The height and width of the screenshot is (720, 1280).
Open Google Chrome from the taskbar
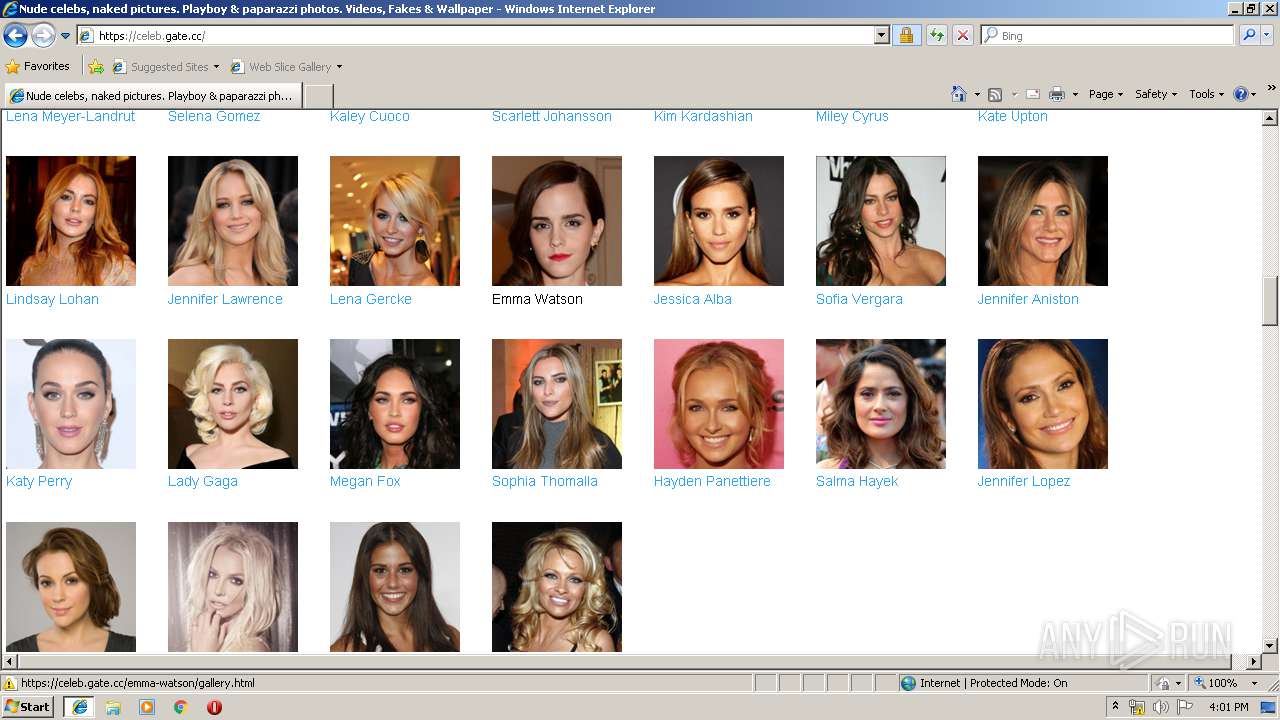pos(180,707)
